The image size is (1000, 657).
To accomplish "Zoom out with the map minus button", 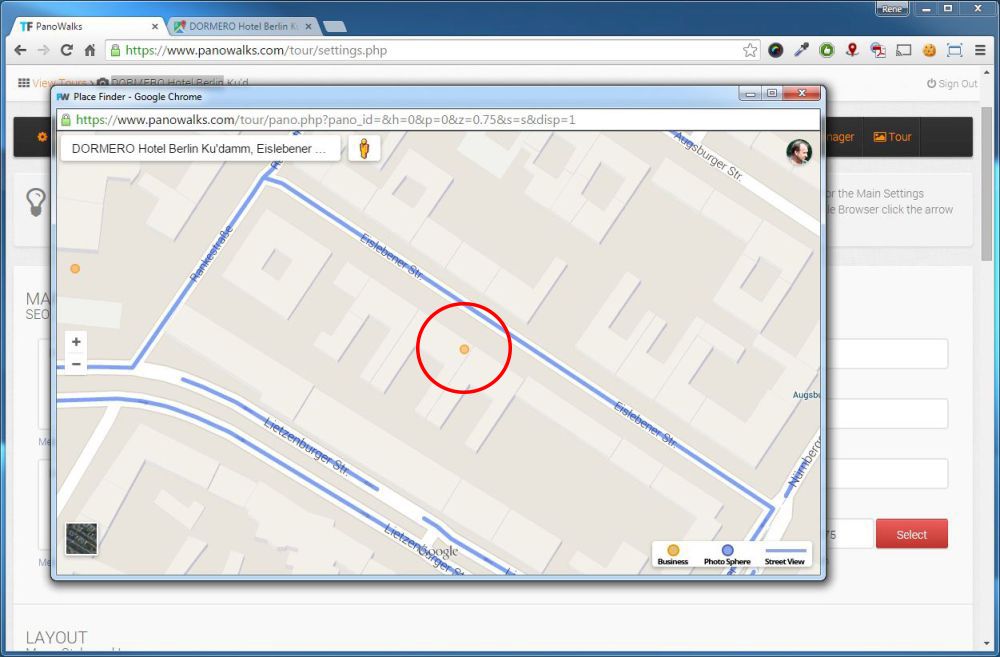I will coord(77,364).
